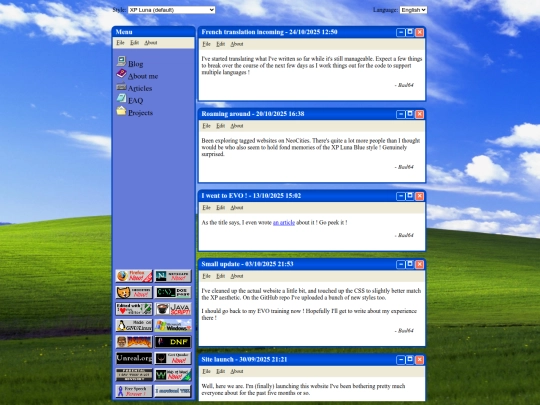Open the Language dropdown set to English

[413, 10]
